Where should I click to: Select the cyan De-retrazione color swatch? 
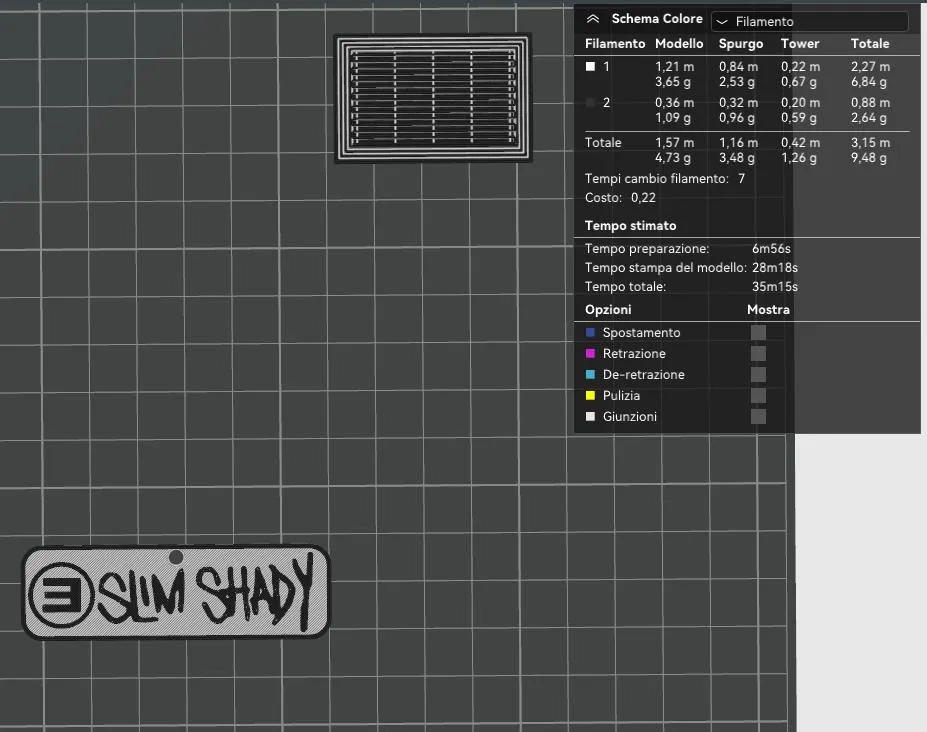(590, 374)
